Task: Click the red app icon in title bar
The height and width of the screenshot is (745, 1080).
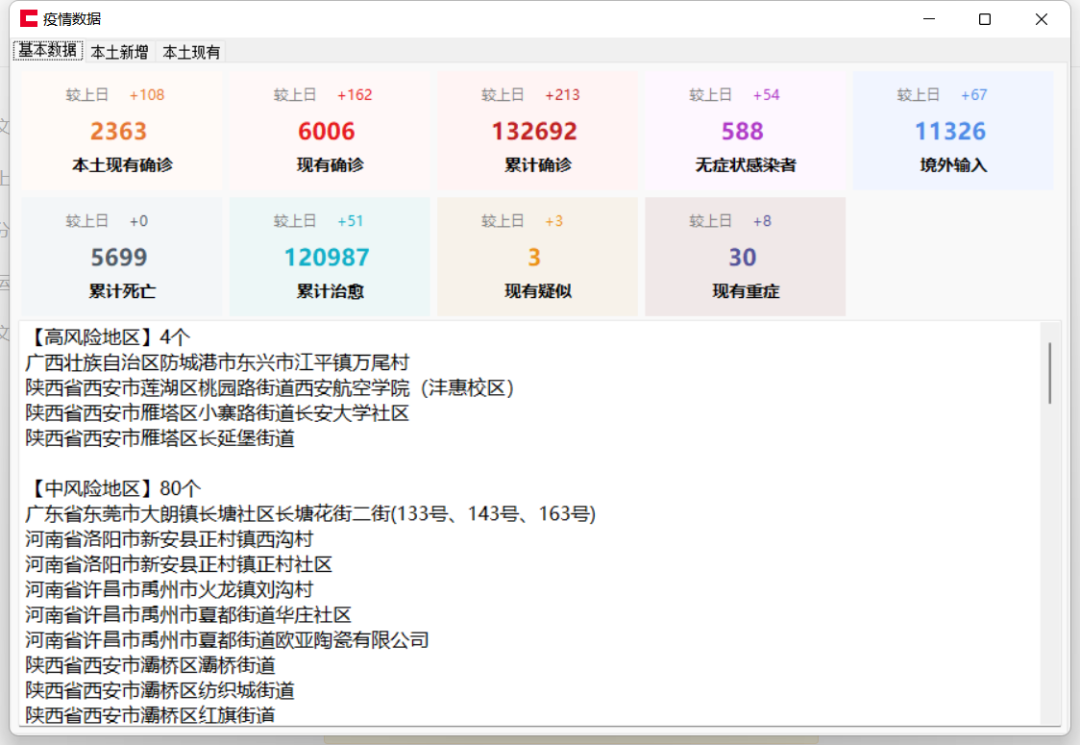Action: tap(29, 19)
